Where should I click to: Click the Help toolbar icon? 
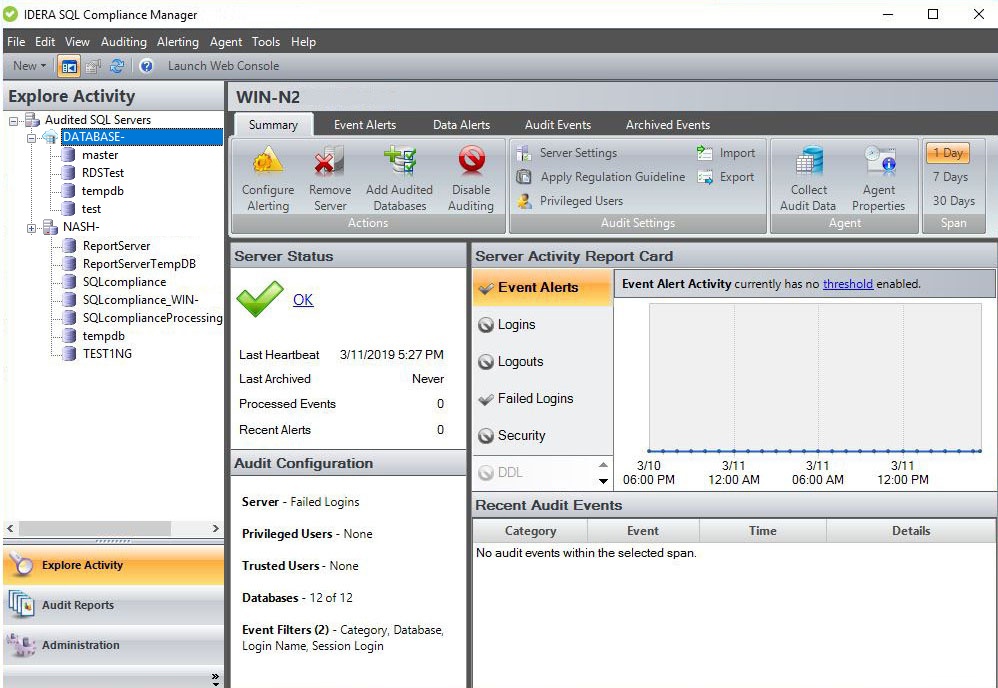coord(146,66)
